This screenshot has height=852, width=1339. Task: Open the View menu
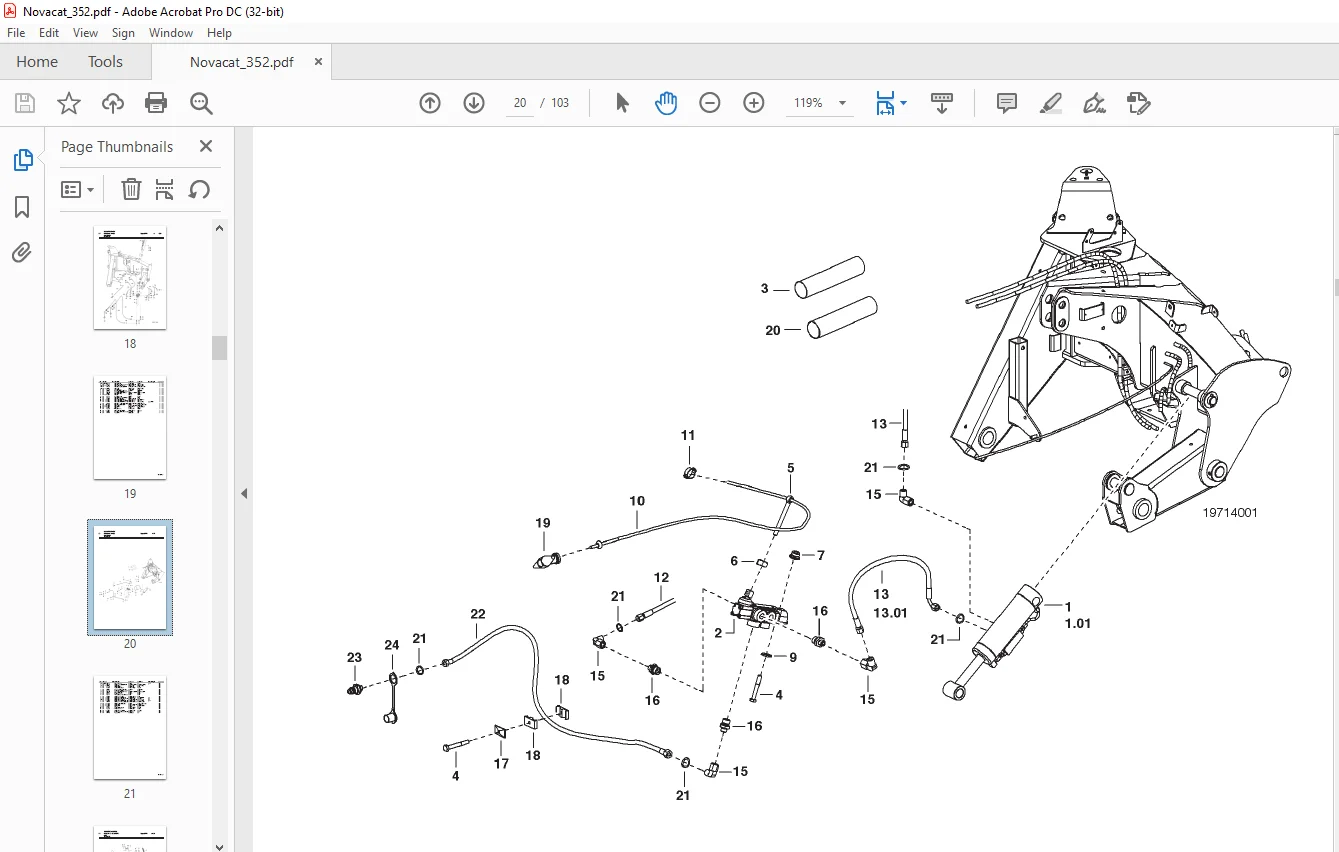click(85, 33)
